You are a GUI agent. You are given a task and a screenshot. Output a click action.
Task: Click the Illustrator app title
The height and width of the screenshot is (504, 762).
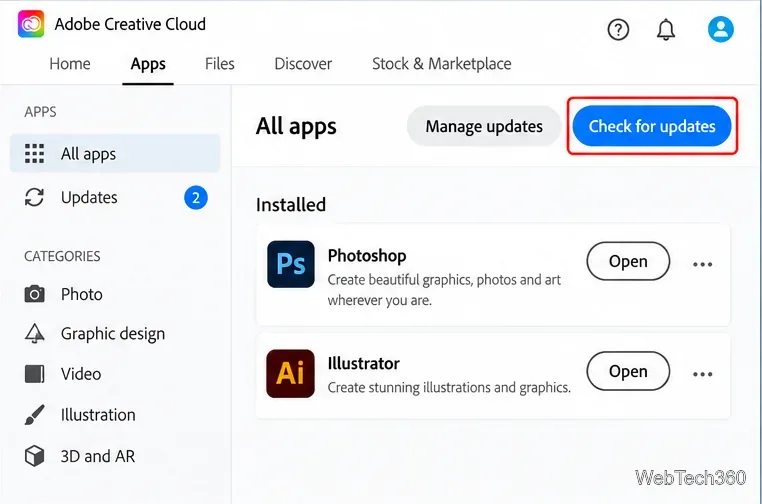click(364, 363)
